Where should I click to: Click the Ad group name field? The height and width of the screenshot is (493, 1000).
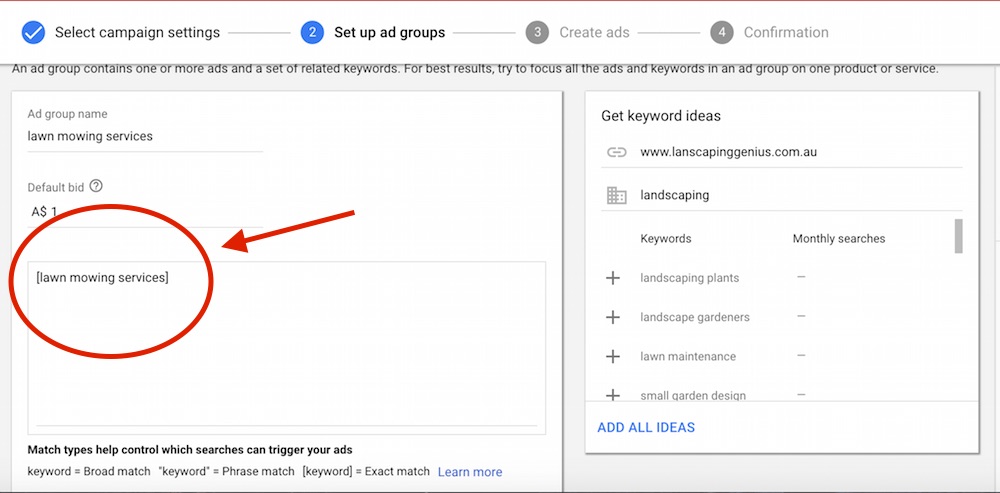click(145, 136)
